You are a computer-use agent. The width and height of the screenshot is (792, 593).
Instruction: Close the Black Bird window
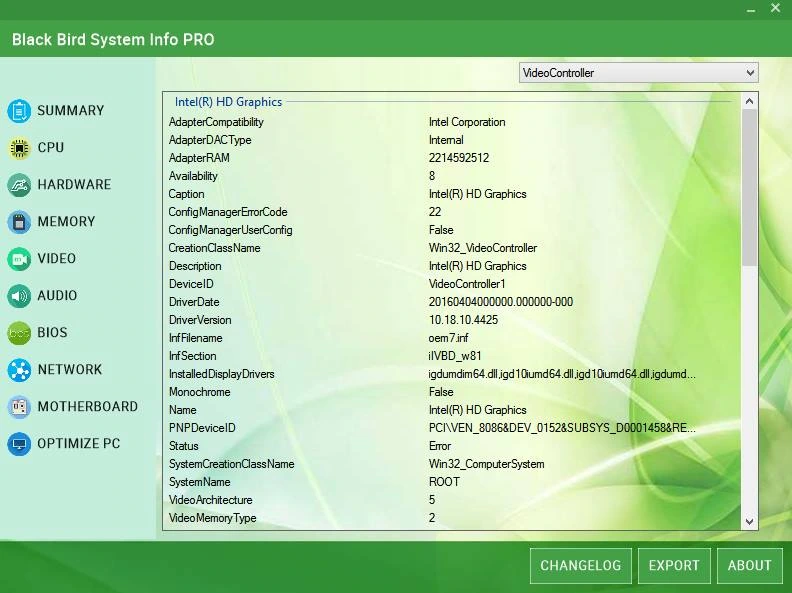[775, 8]
